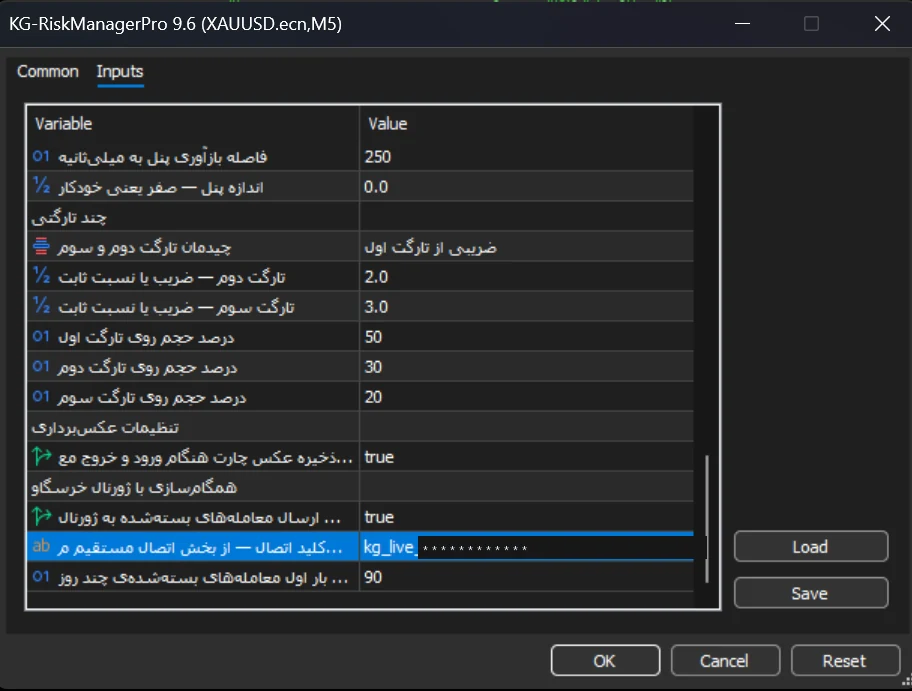Open the 'ضریبی از تارگت اول' value dropdown
This screenshot has height=691, width=912.
[527, 247]
